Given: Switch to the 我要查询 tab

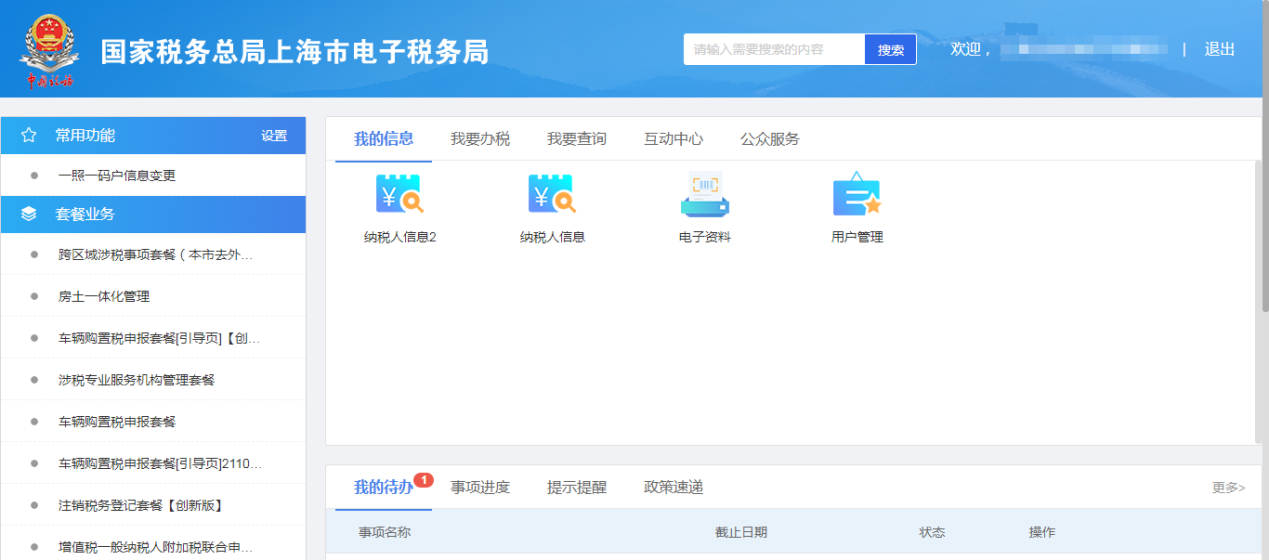Looking at the screenshot, I should 576,139.
